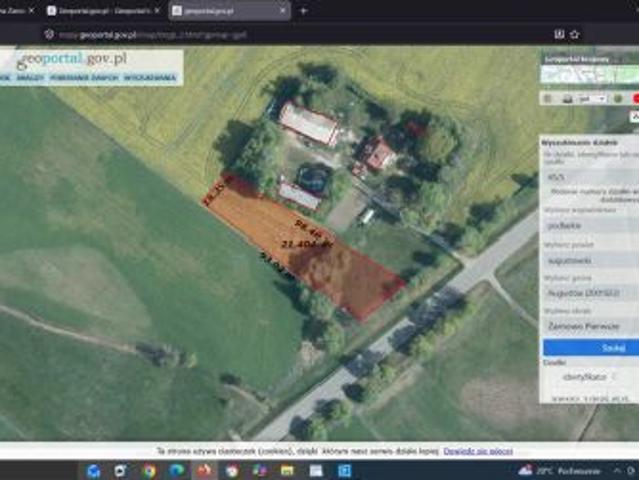
Task: Open Chrome from the taskbar
Action: tap(149, 471)
